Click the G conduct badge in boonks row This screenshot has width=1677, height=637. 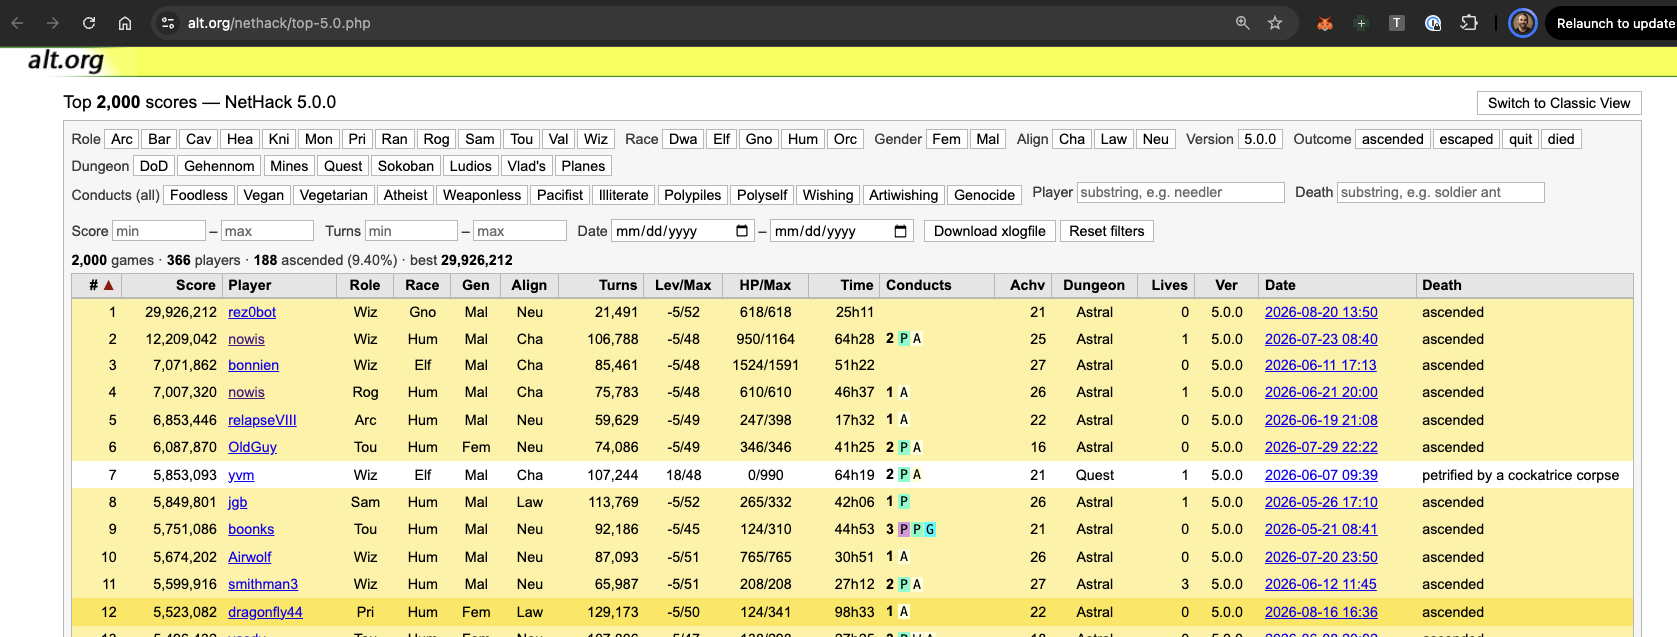[930, 529]
